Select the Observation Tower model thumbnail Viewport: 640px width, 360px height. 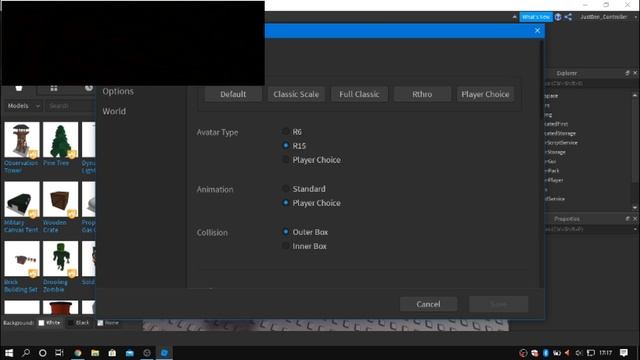pos(22,140)
